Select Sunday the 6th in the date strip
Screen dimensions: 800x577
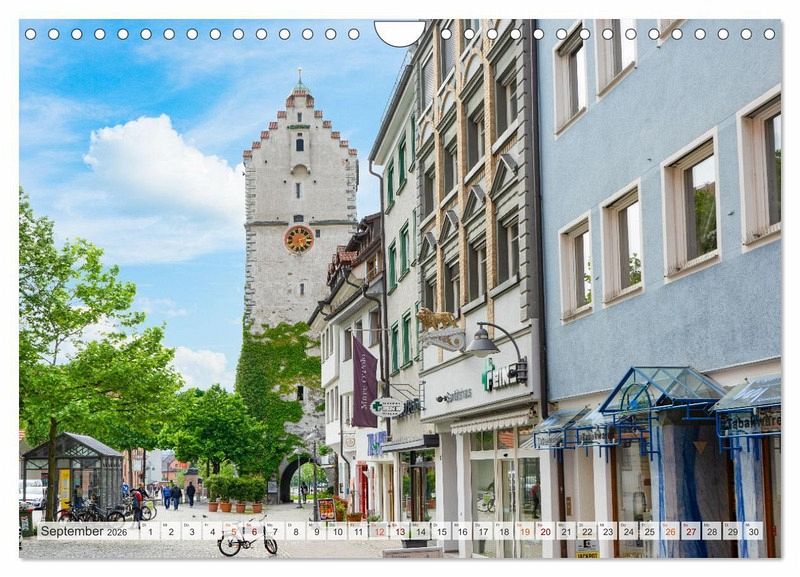tap(253, 531)
